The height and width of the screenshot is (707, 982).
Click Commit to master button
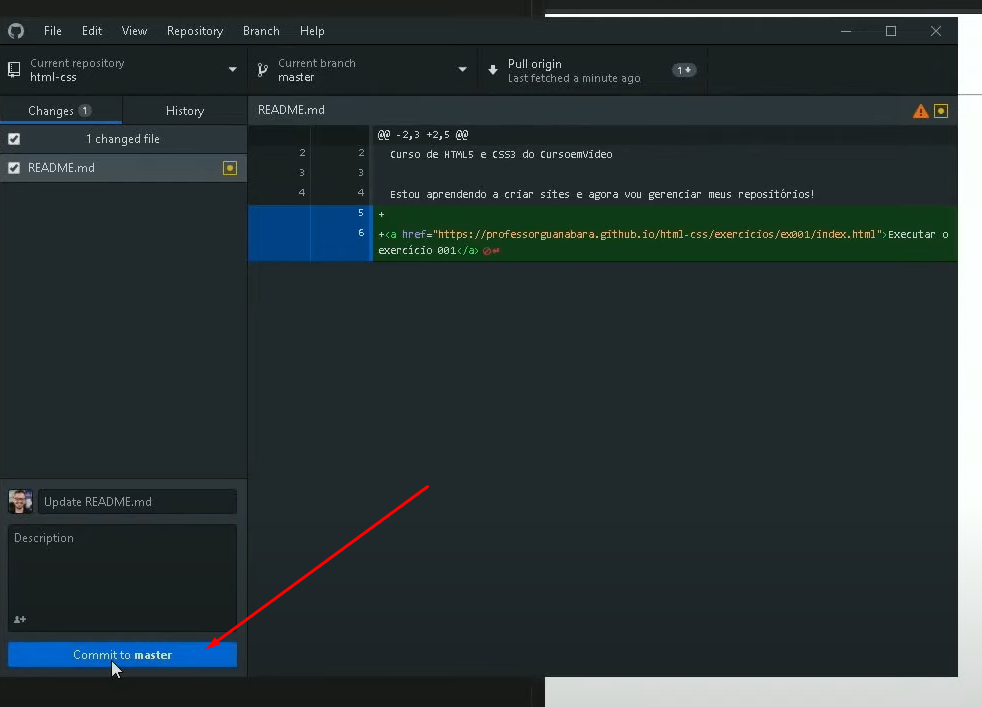[x=122, y=654]
